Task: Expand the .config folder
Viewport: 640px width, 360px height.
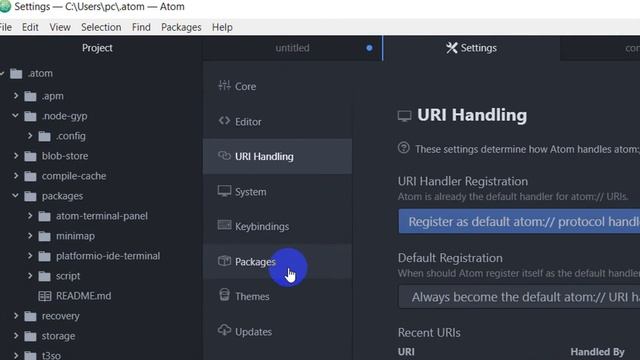Action: pyautogui.click(x=30, y=136)
